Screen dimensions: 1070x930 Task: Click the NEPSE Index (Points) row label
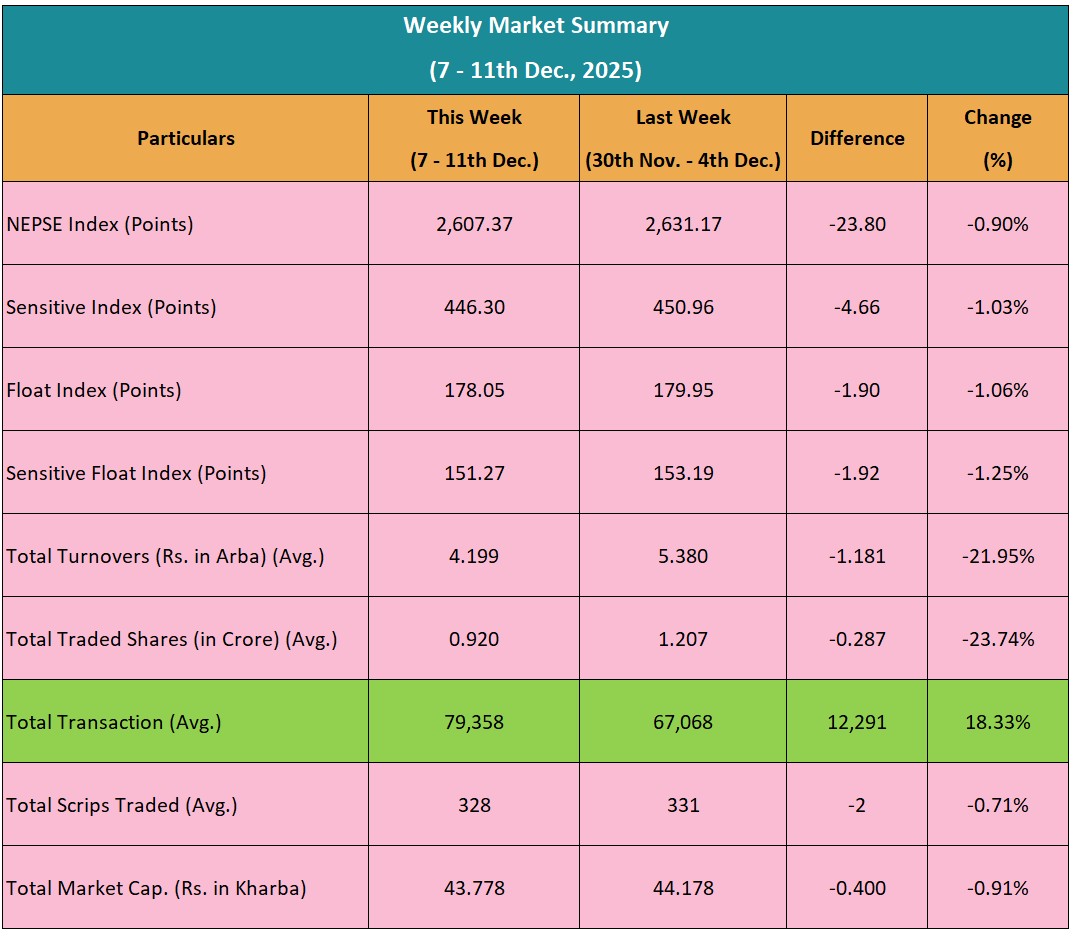[x=100, y=224]
